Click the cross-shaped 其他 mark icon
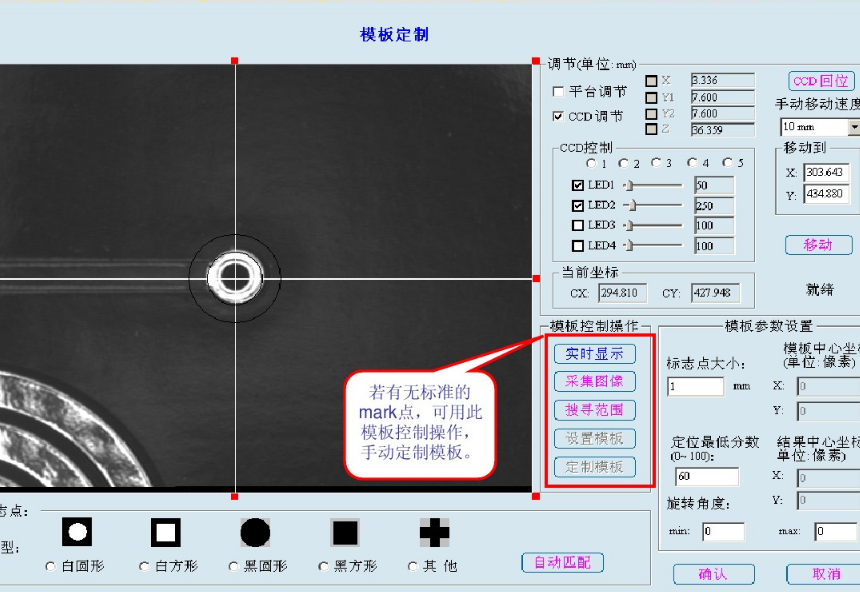 (434, 532)
